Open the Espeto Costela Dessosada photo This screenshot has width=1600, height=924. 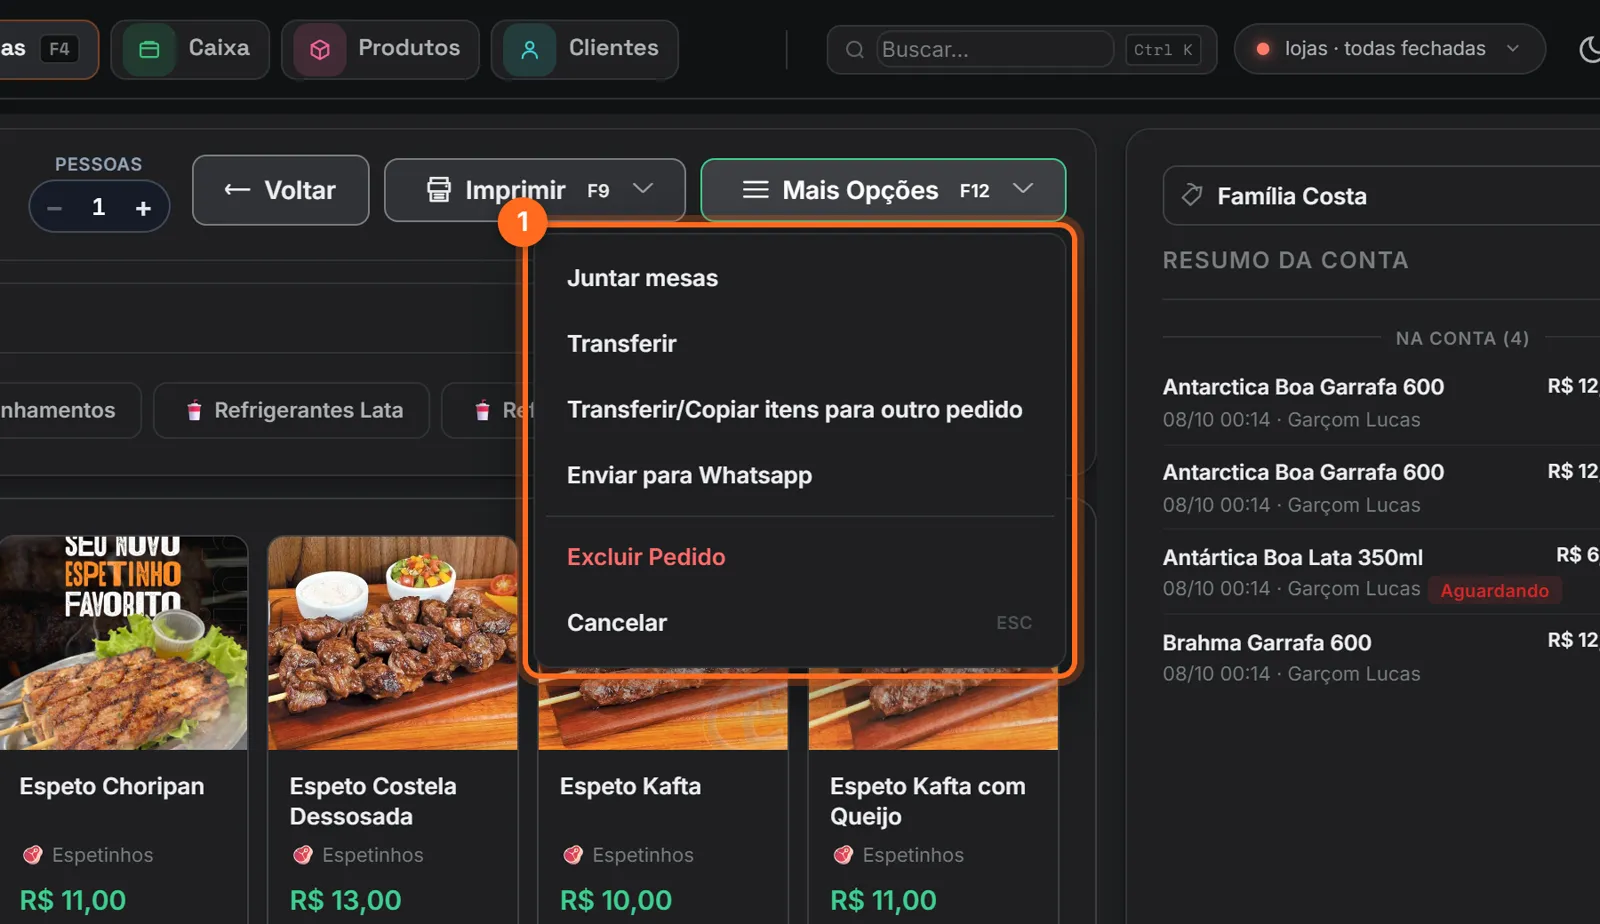393,643
